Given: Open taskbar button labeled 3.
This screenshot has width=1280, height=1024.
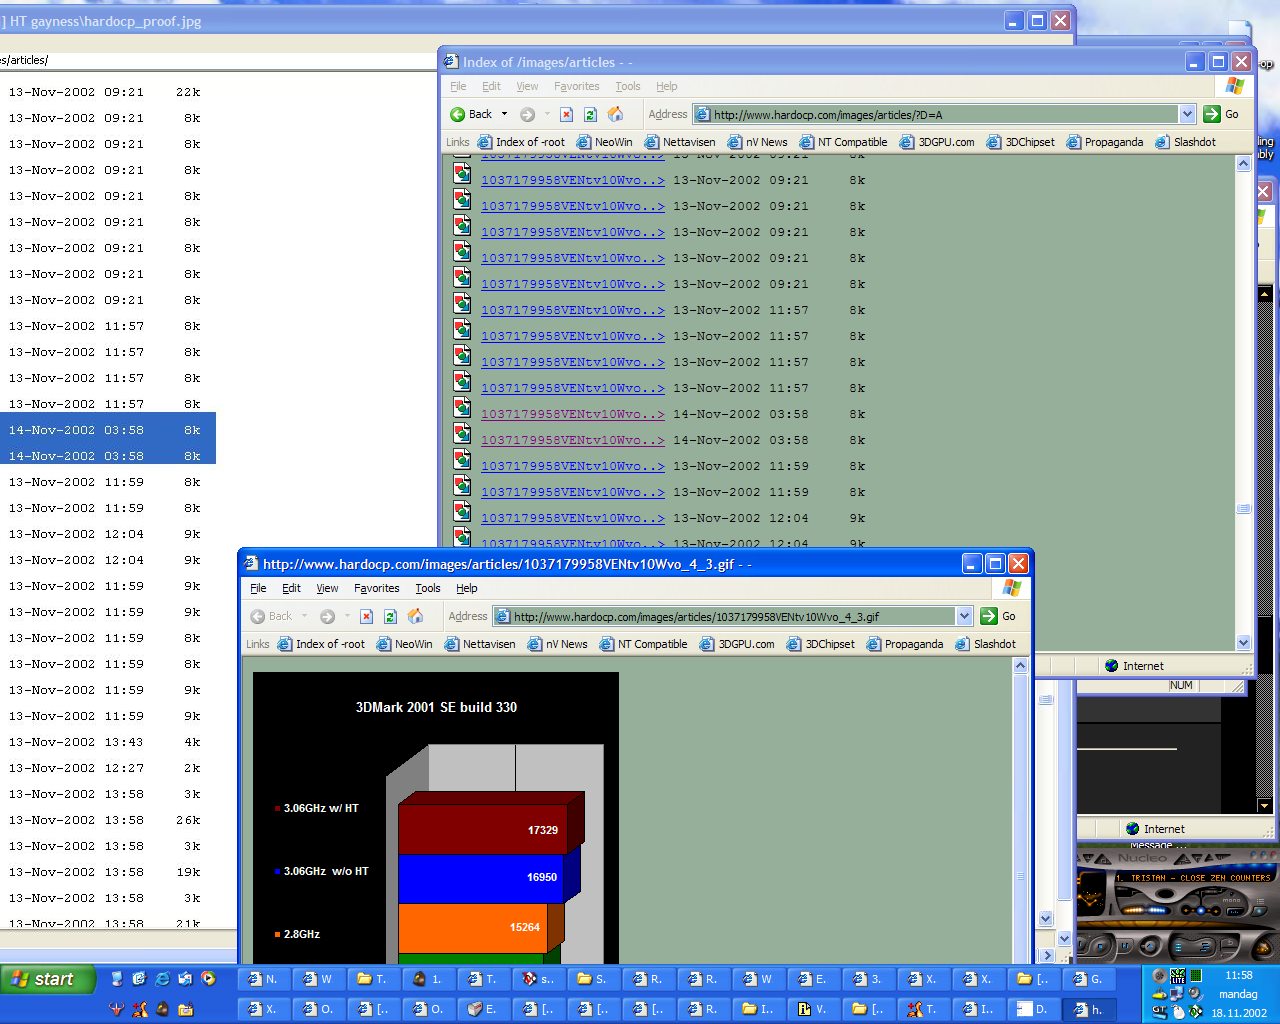Looking at the screenshot, I should (x=868, y=979).
